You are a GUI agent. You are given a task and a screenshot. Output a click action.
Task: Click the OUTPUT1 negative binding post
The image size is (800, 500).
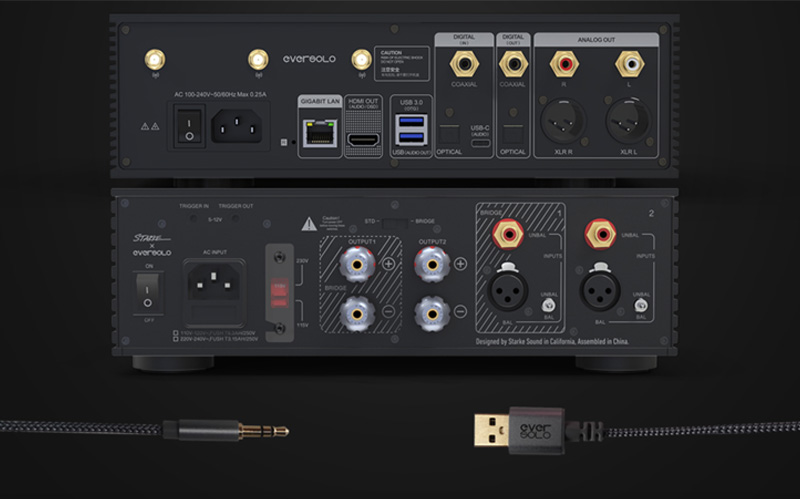click(357, 314)
